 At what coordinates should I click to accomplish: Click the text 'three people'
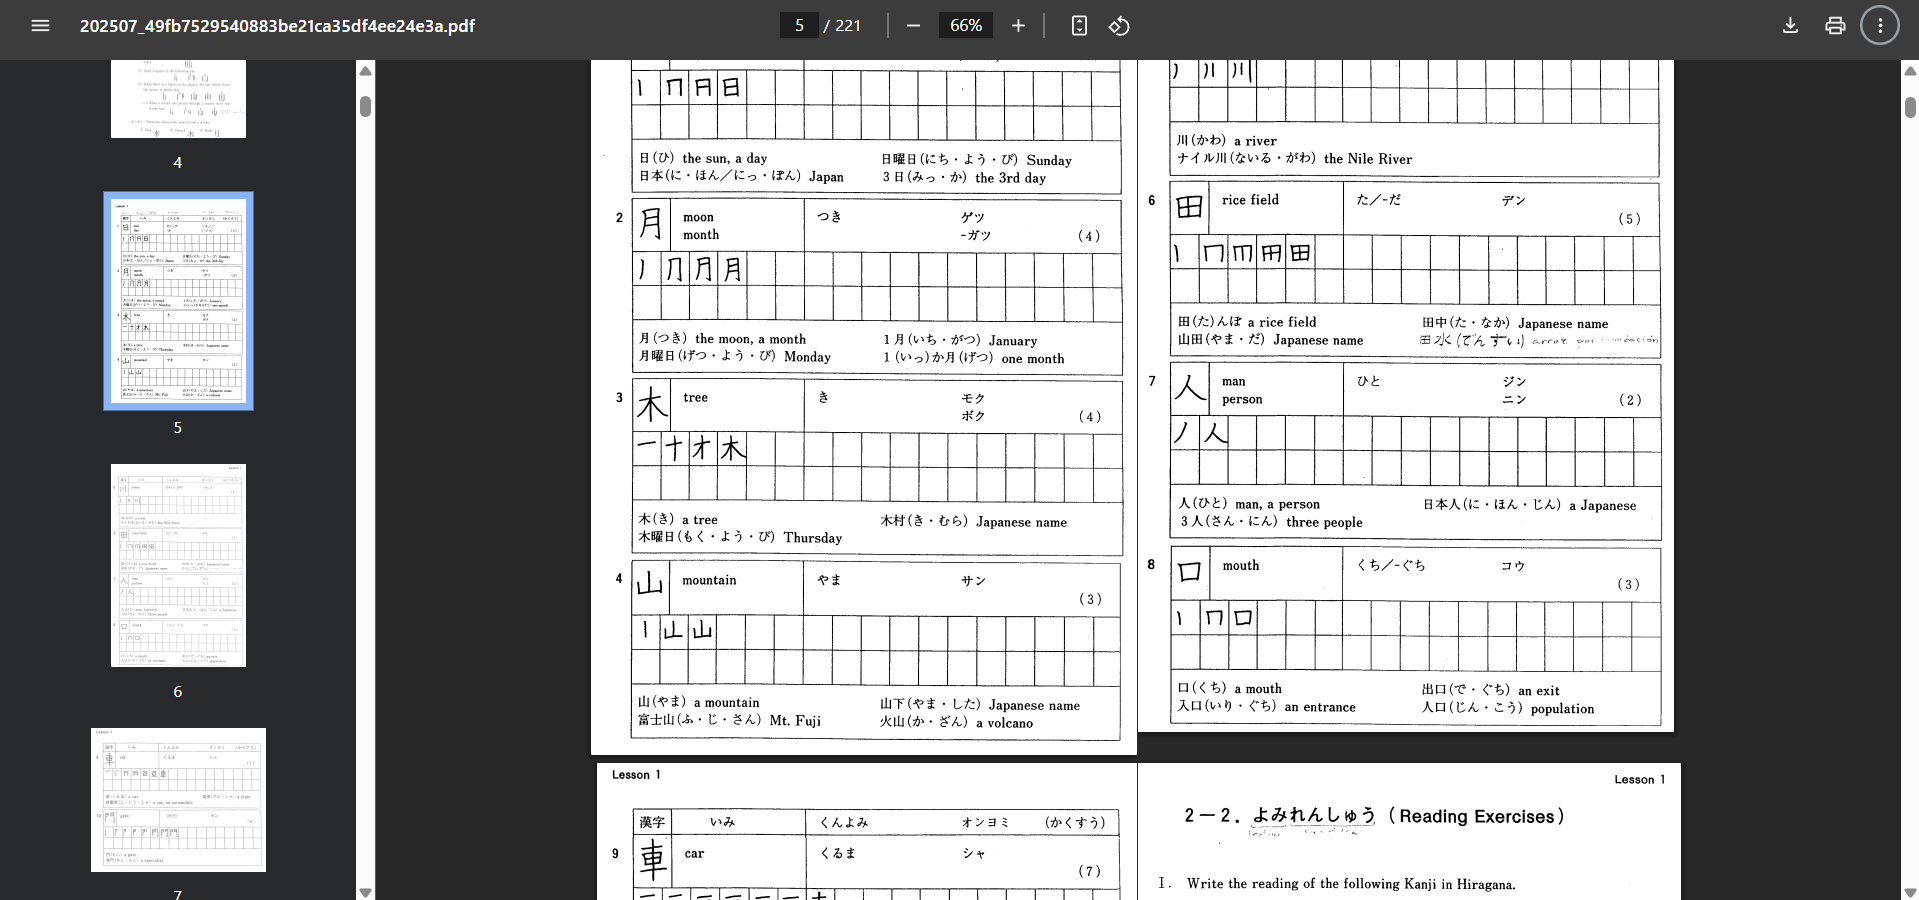(1324, 522)
